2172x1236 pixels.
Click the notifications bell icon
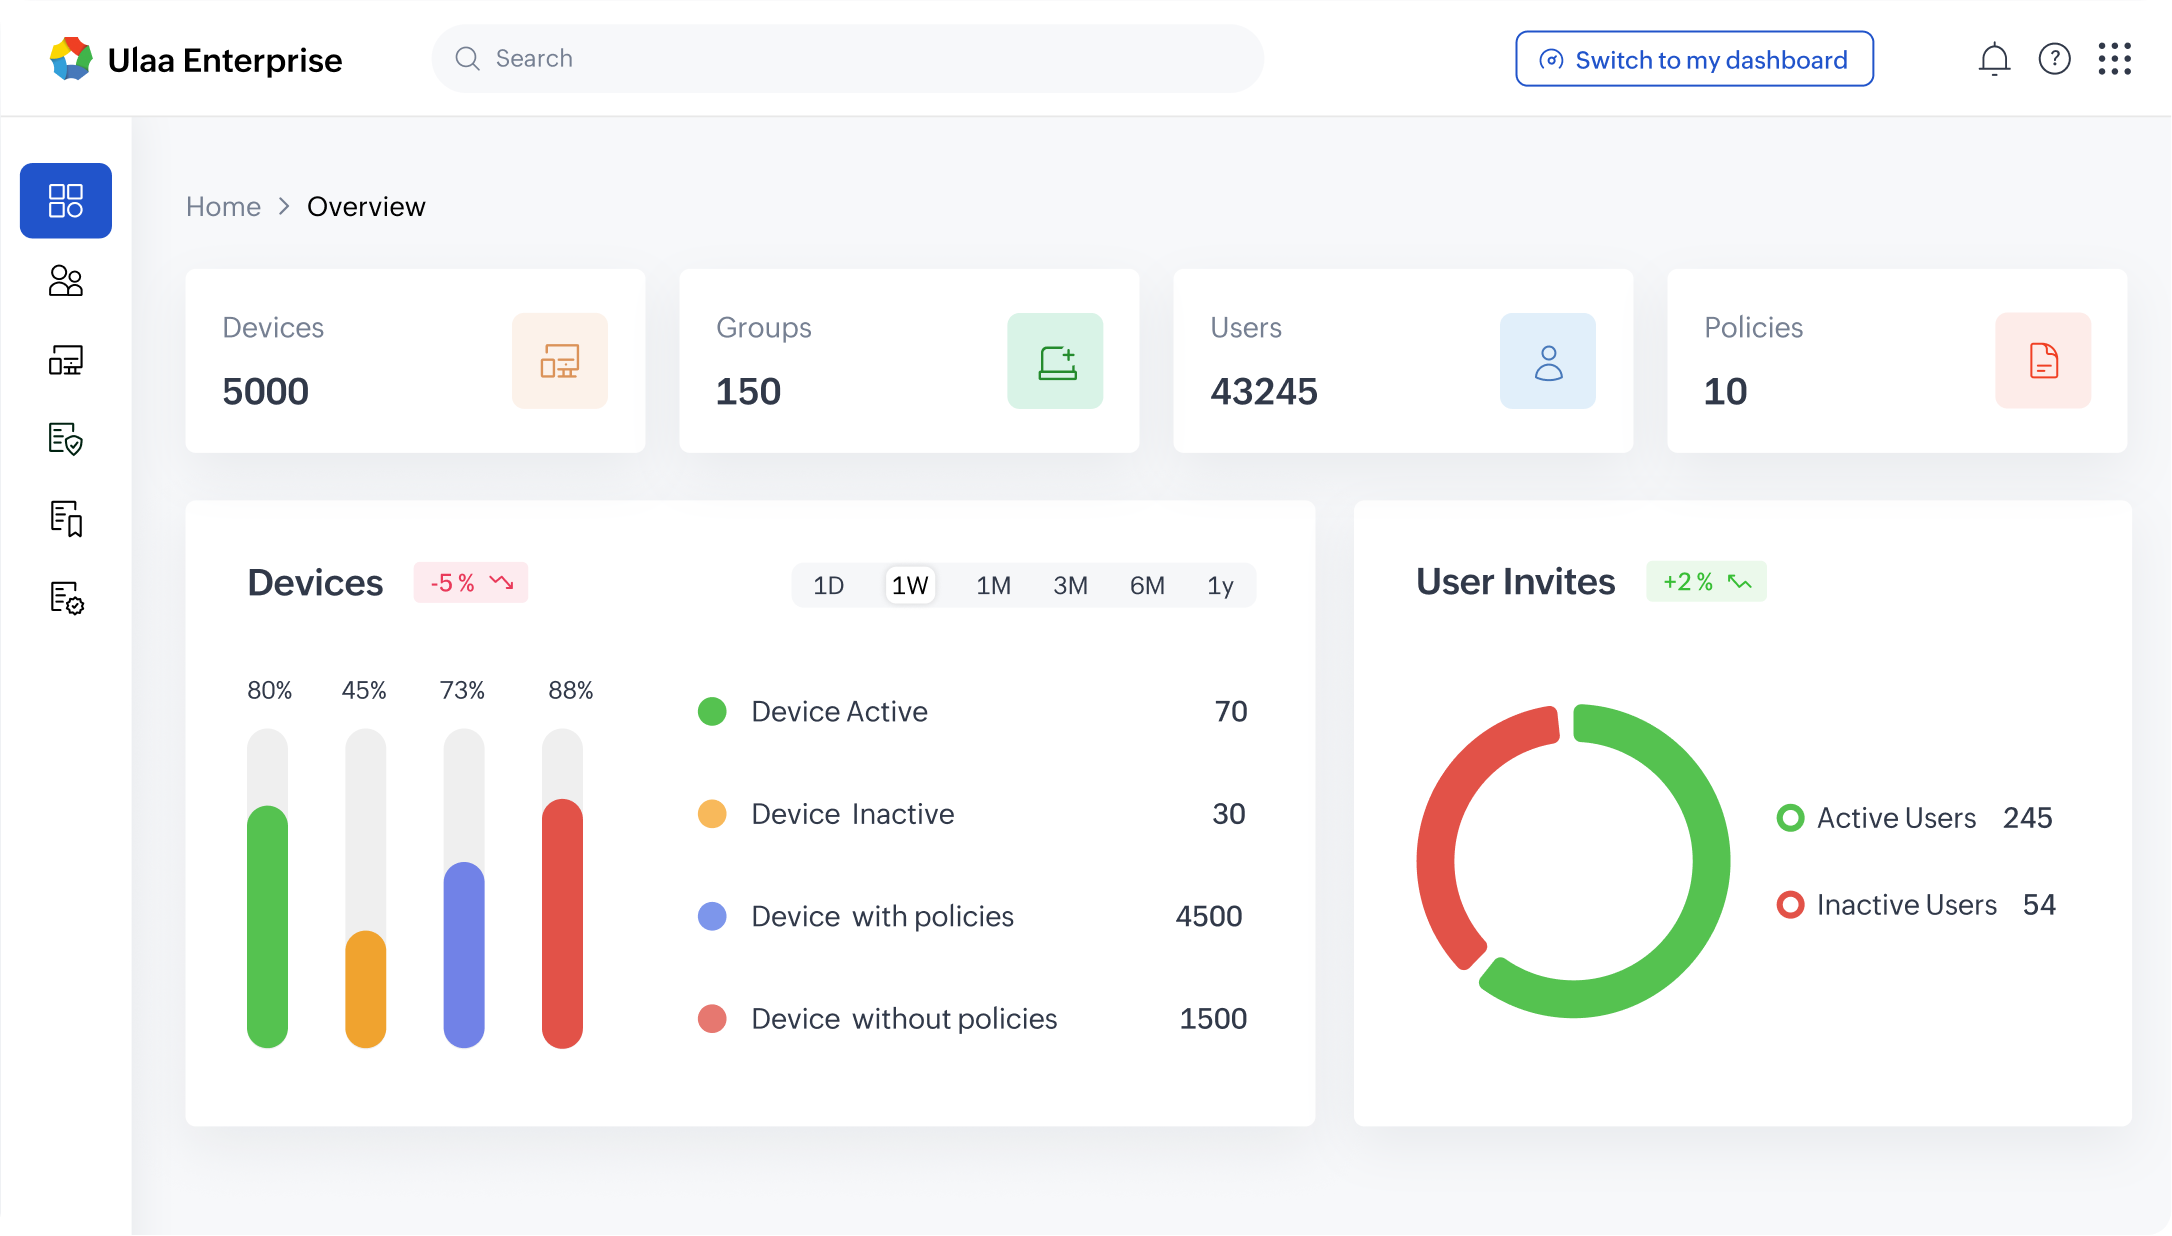coord(1994,59)
